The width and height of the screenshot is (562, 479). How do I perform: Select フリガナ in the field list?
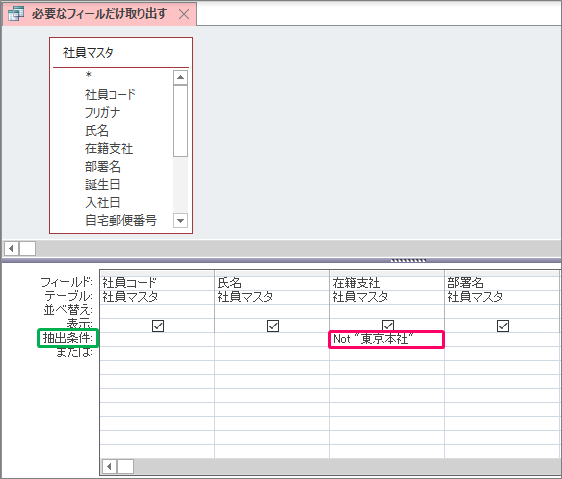tap(103, 113)
